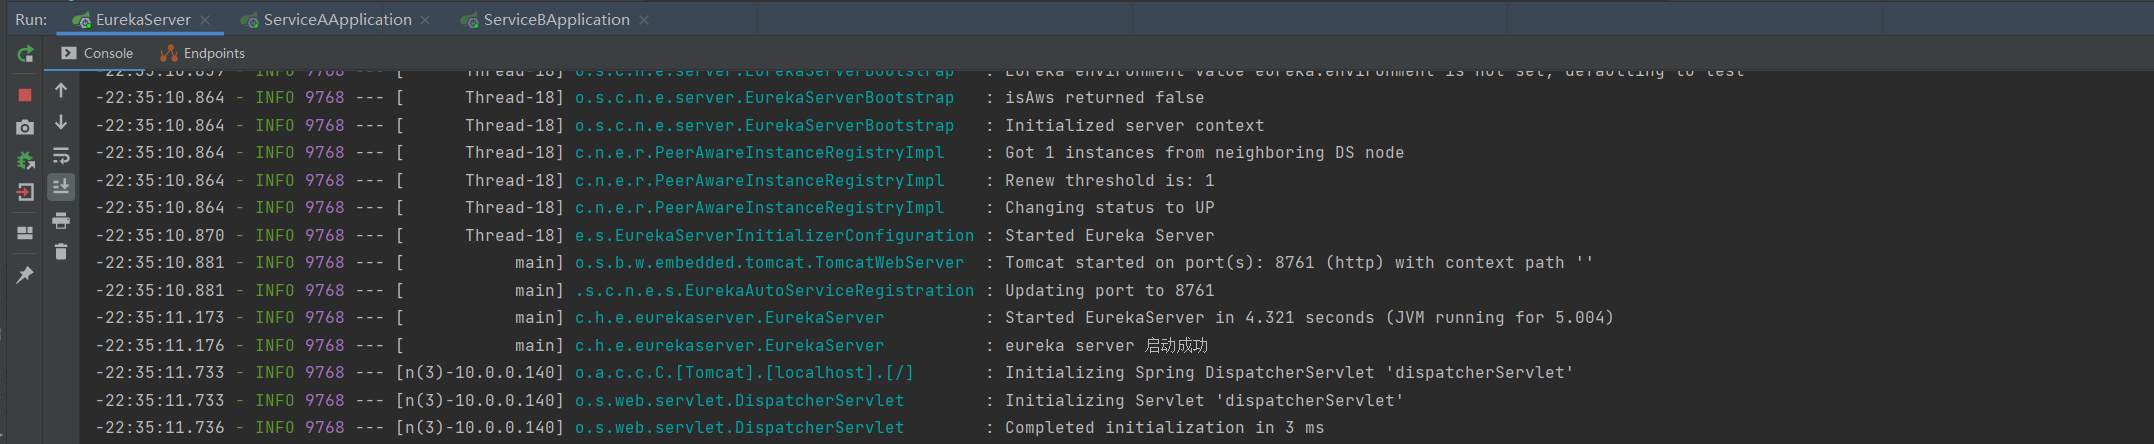Toggle scroll to end of console

(61, 187)
